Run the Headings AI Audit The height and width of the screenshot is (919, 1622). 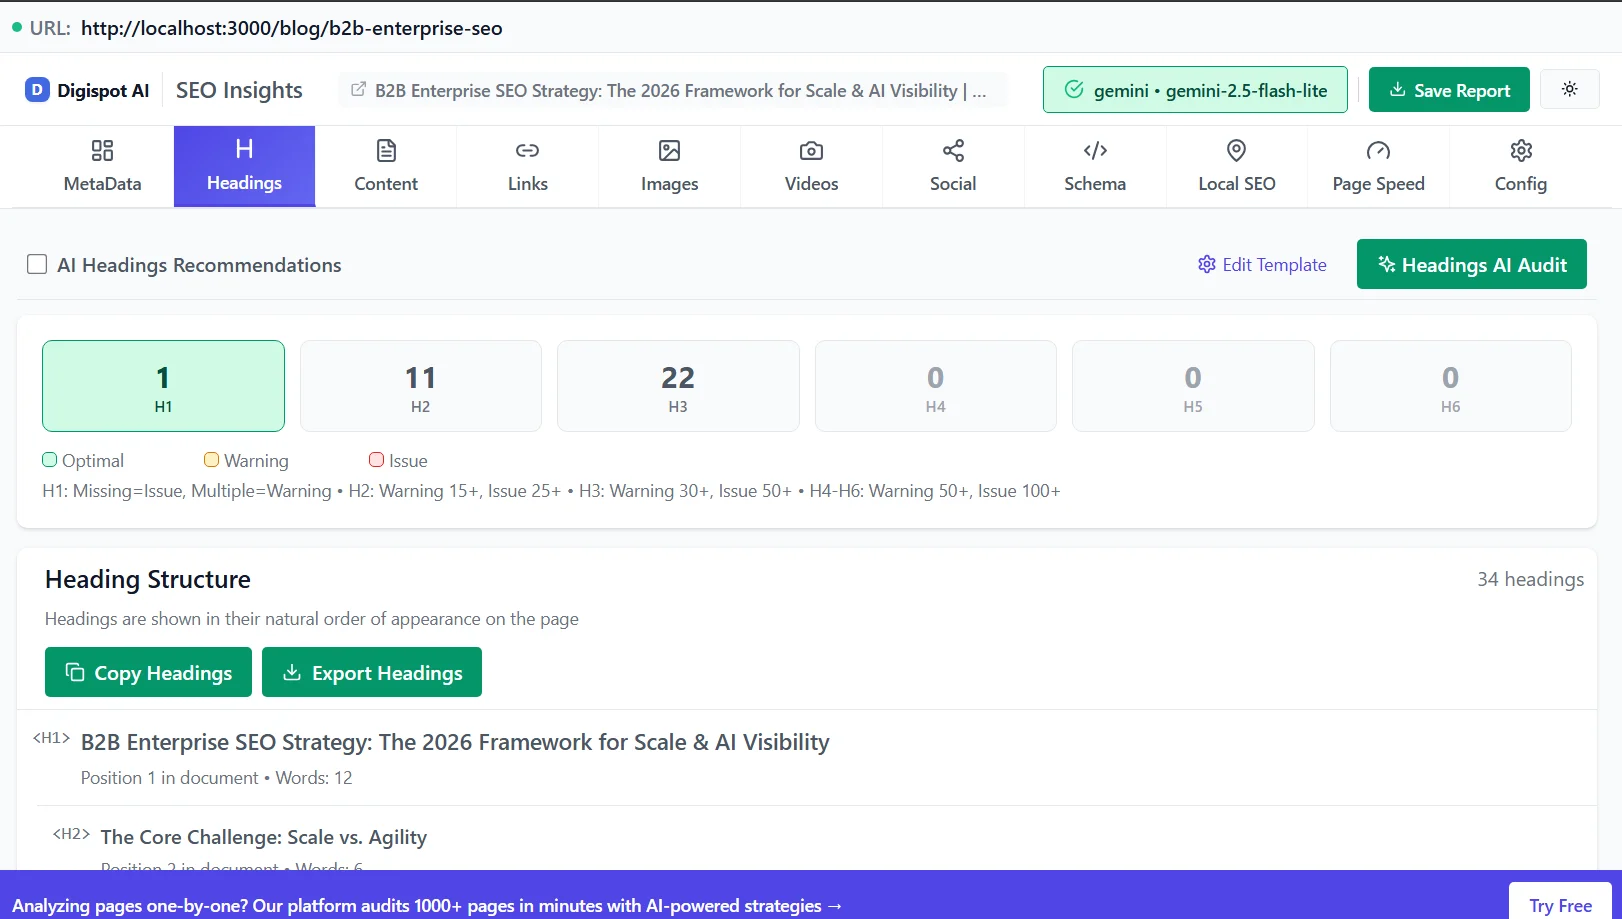(1472, 264)
